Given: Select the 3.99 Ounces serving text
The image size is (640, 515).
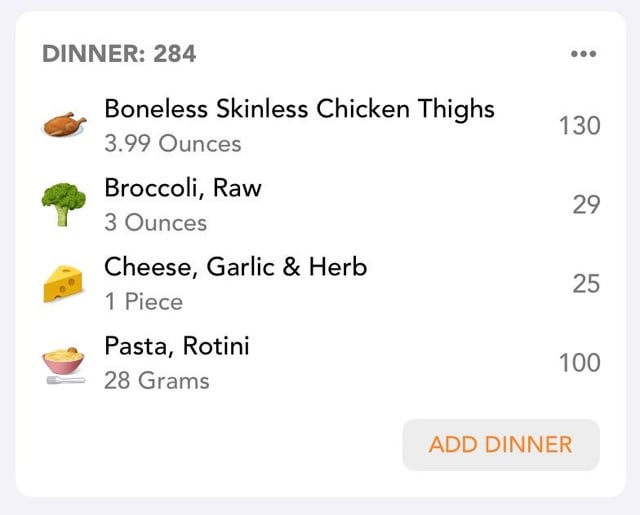Looking at the screenshot, I should [173, 144].
